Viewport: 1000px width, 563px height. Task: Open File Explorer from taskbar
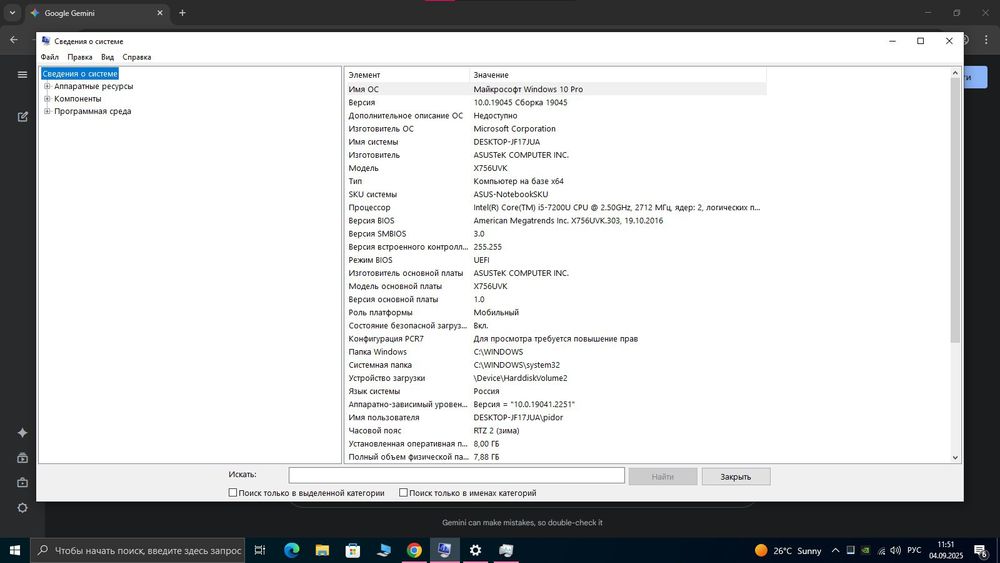click(322, 550)
